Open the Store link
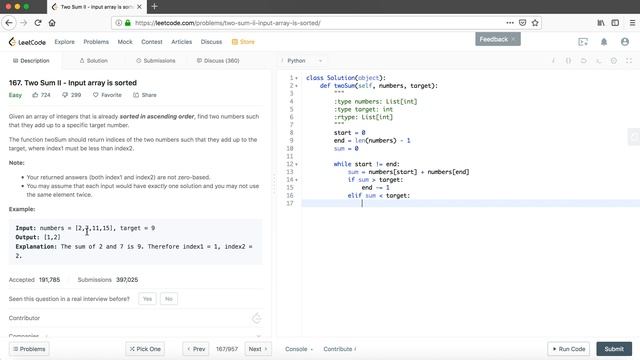 click(243, 42)
